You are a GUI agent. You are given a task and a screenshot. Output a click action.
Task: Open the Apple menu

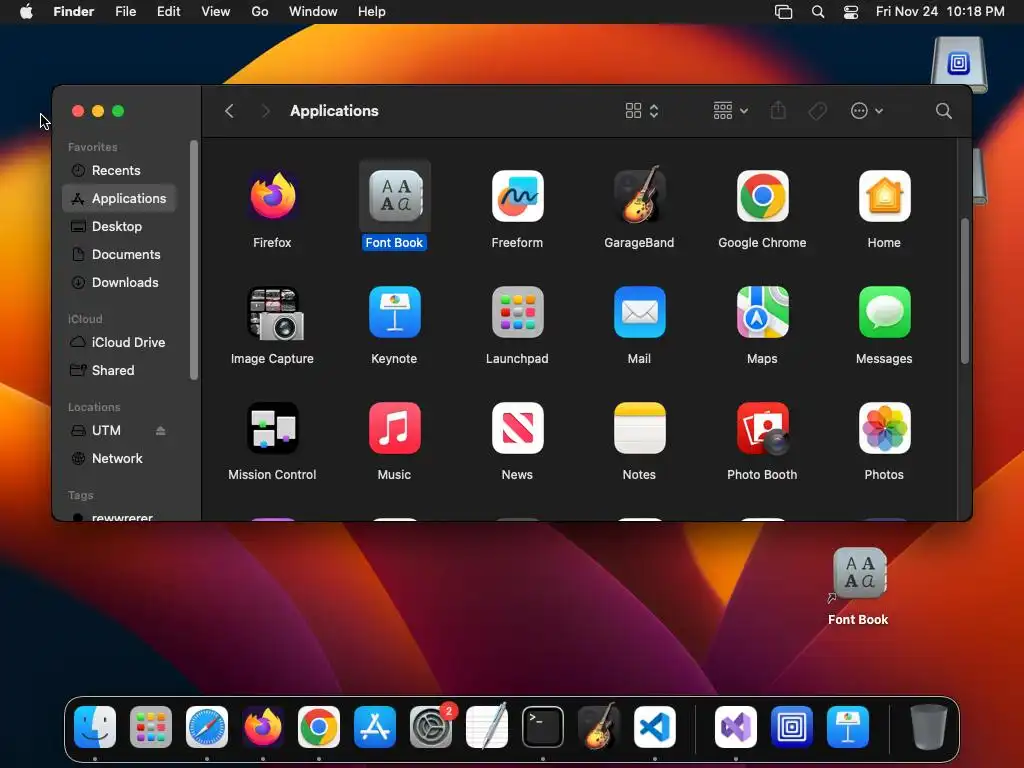(x=26, y=12)
